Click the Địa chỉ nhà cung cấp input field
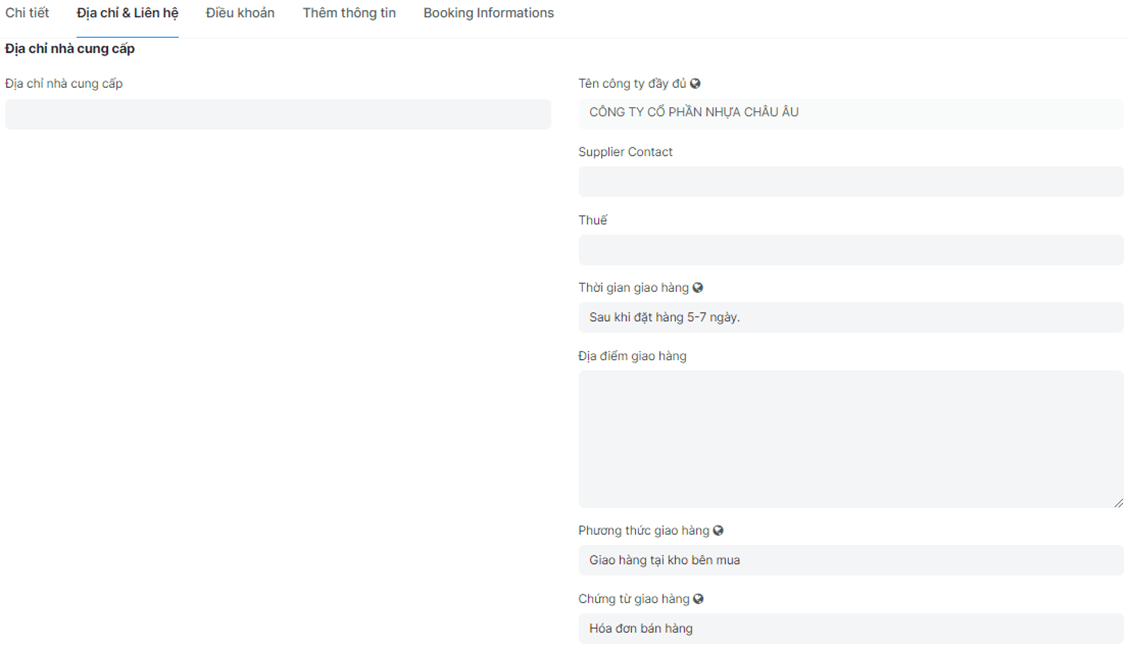Image resolution: width=1128 pixels, height=649 pixels. point(277,114)
